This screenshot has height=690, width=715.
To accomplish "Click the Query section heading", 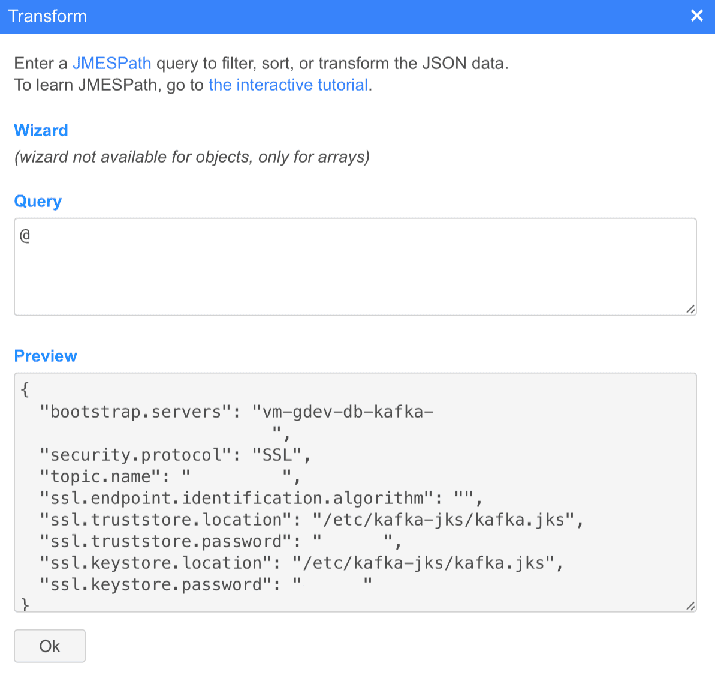I will [x=38, y=201].
